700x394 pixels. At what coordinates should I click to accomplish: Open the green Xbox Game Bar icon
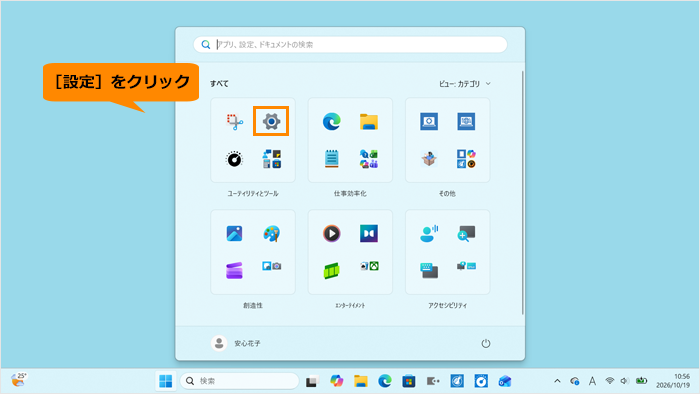[332, 270]
